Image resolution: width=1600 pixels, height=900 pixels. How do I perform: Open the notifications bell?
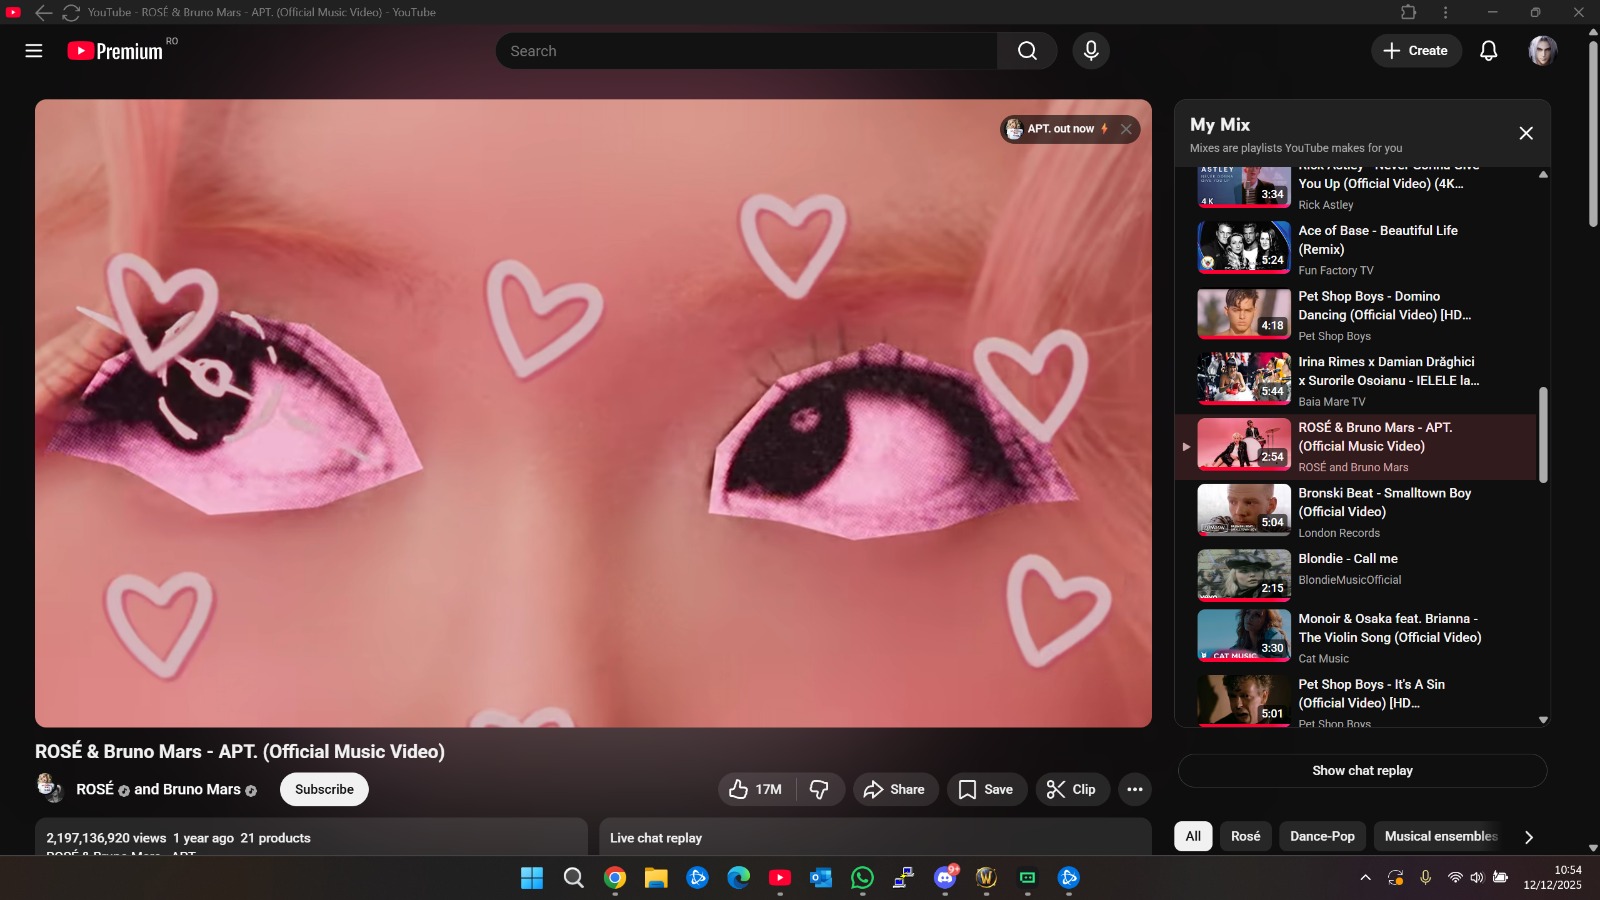1489,51
